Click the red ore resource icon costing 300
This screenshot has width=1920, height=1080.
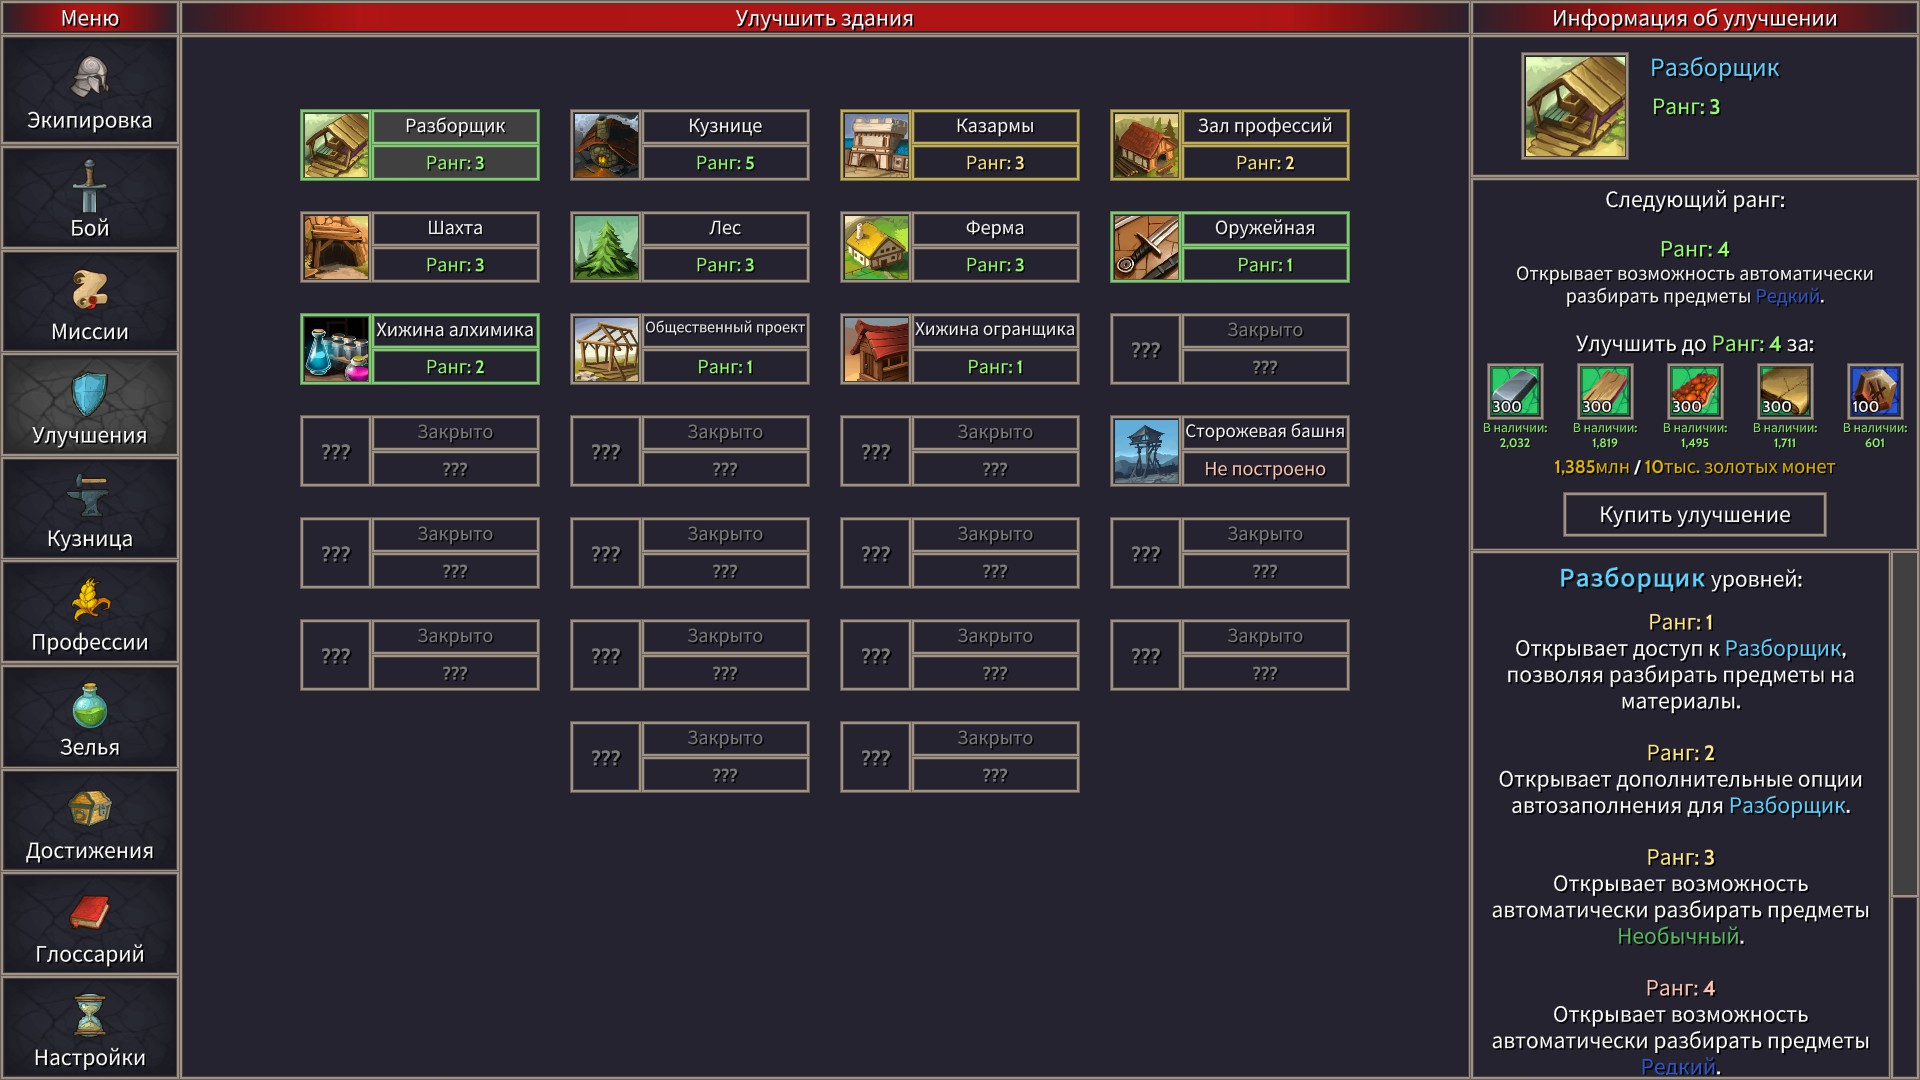1695,390
